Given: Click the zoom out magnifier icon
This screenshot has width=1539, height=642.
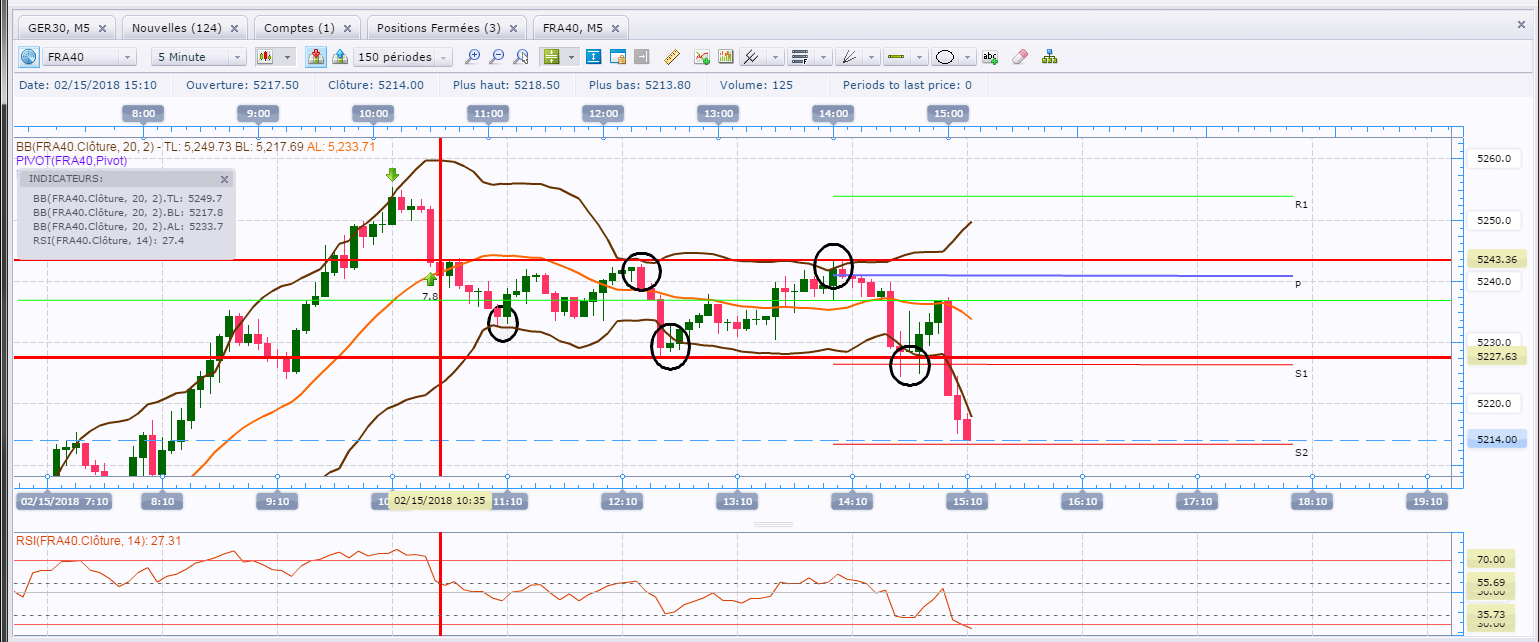Looking at the screenshot, I should [x=497, y=57].
